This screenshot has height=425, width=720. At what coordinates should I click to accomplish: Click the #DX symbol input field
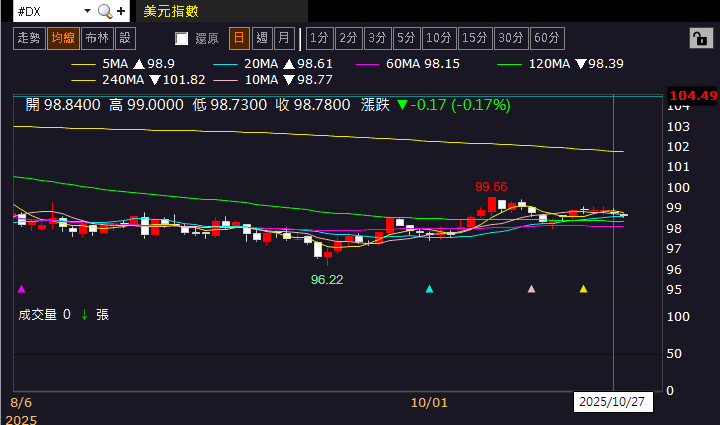(49, 11)
